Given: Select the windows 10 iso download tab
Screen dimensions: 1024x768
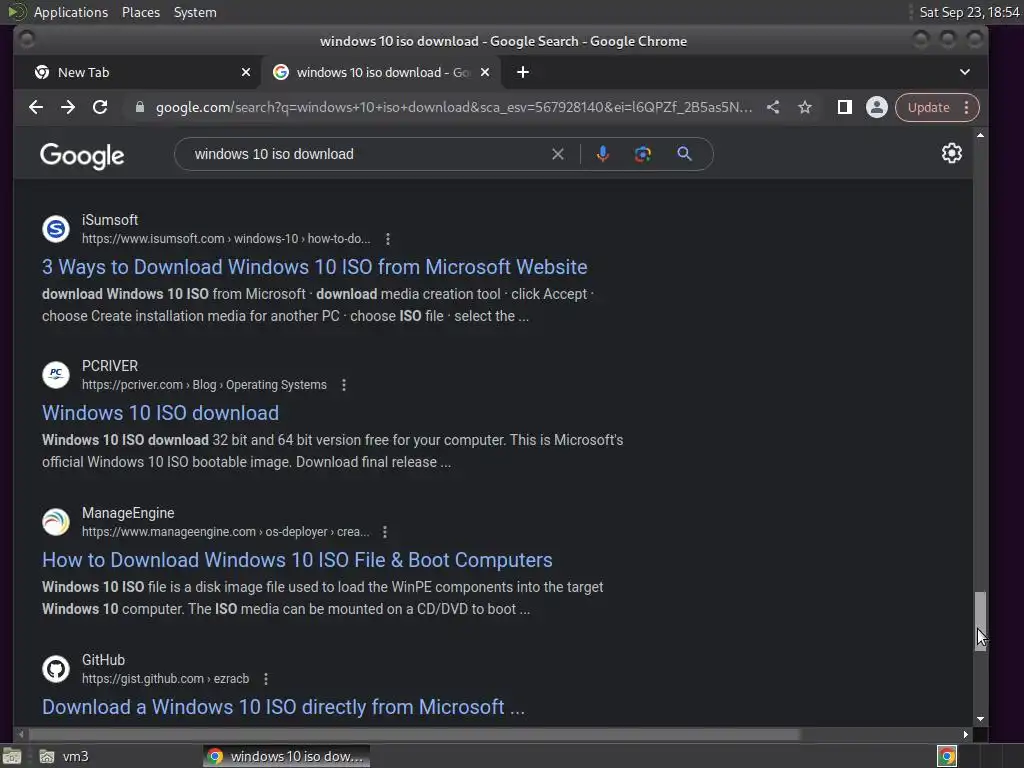Looking at the screenshot, I should tap(381, 72).
